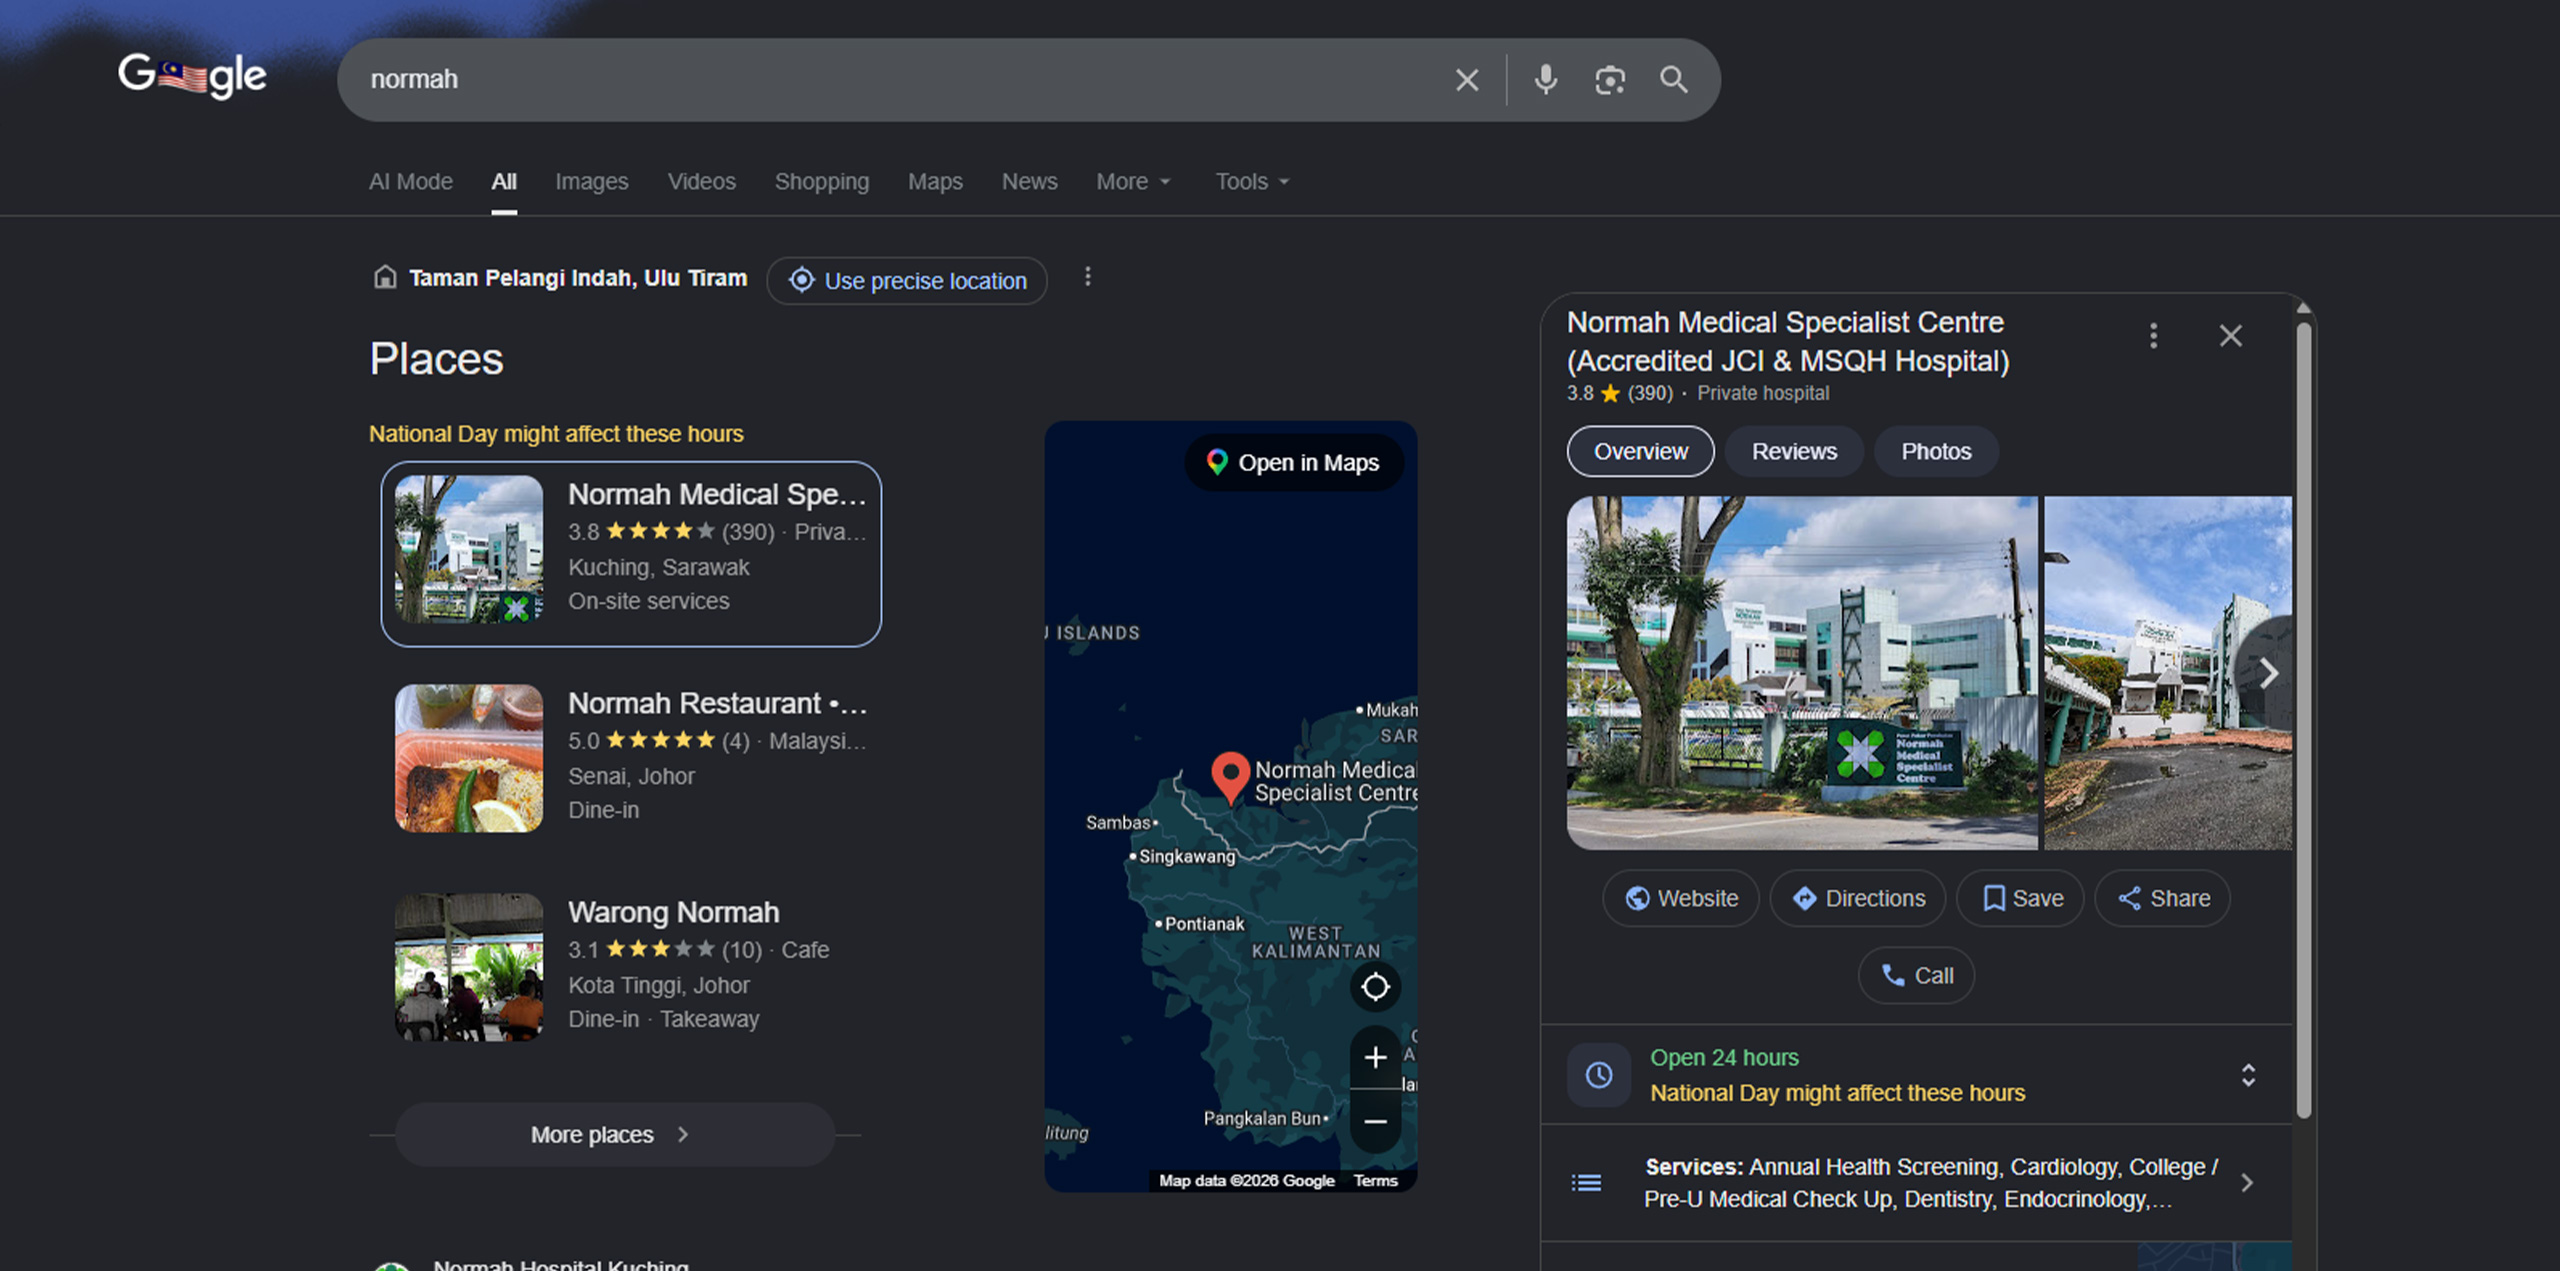Click the magnifying glass search button
Image resolution: width=2560 pixels, height=1271 pixels.
[1674, 80]
